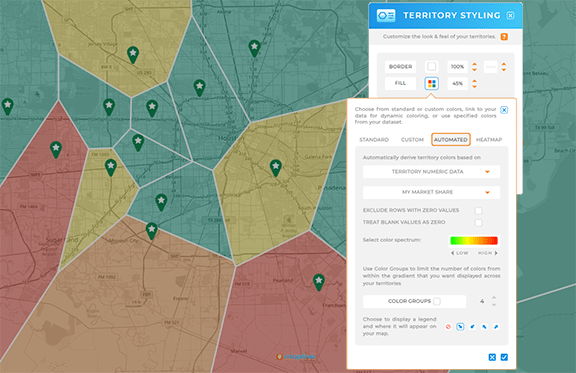Click the color groups count field

point(482,301)
